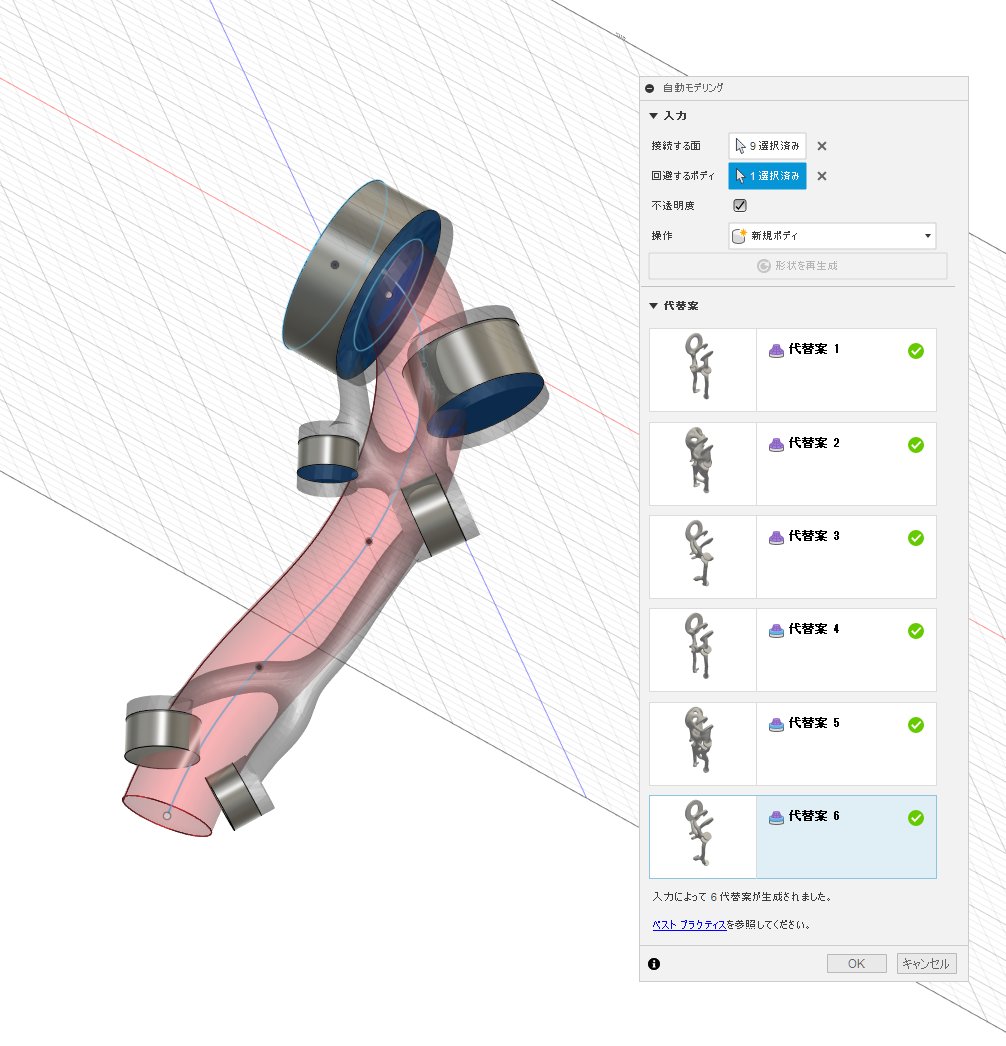Clear the 回避するボディ selection
The width and height of the screenshot is (1006, 1046).
[x=822, y=176]
